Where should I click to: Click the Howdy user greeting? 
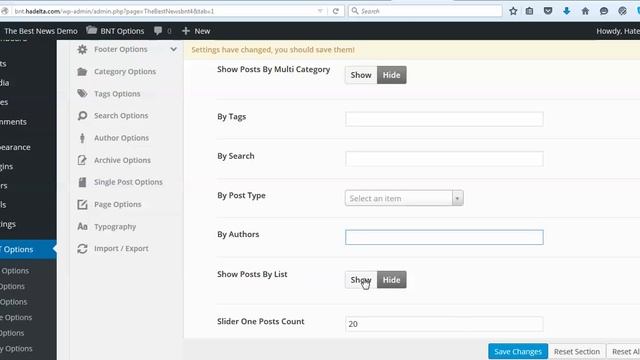pyautogui.click(x=618, y=31)
